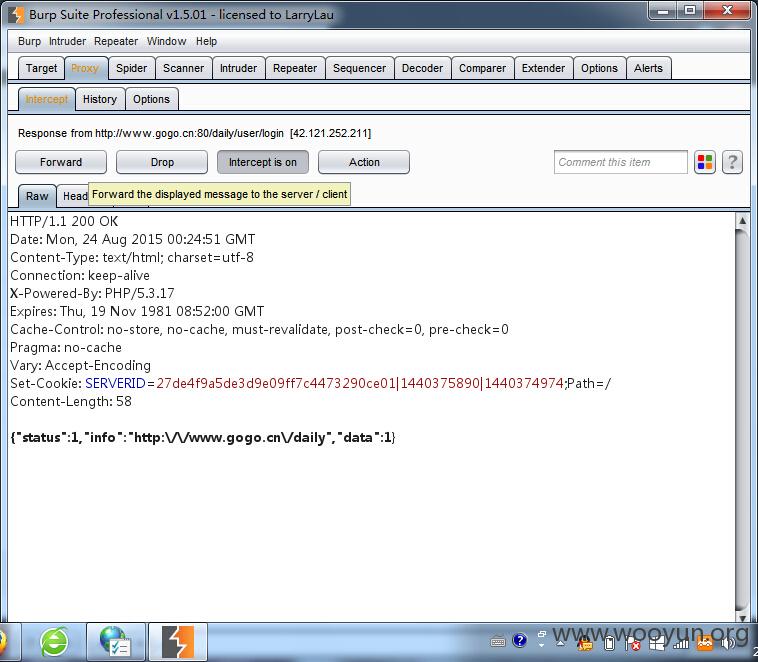This screenshot has height=662, width=758.
Task: Click the Cache-Control header line
Action: [259, 330]
